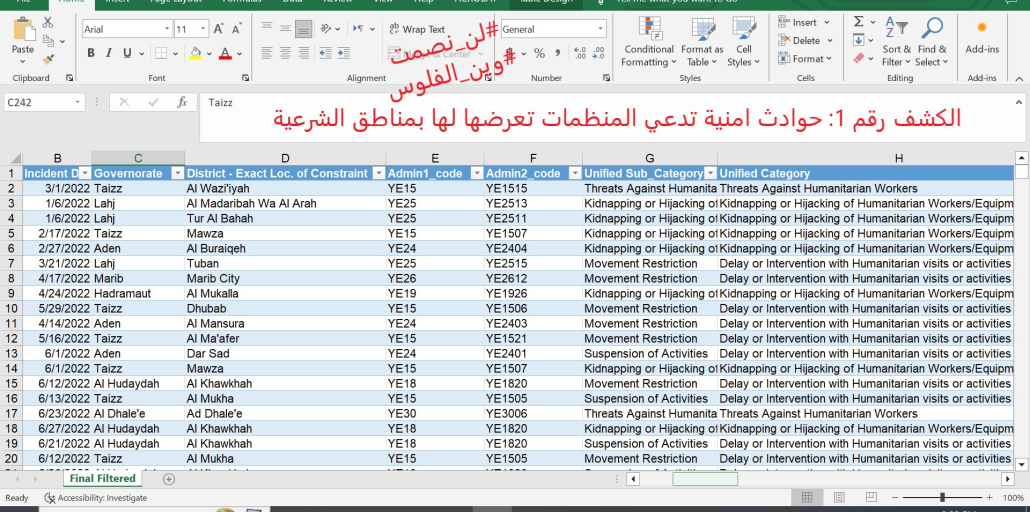The image size is (1030, 512).
Task: Click the AutoSum sigma icon
Action: point(859,22)
